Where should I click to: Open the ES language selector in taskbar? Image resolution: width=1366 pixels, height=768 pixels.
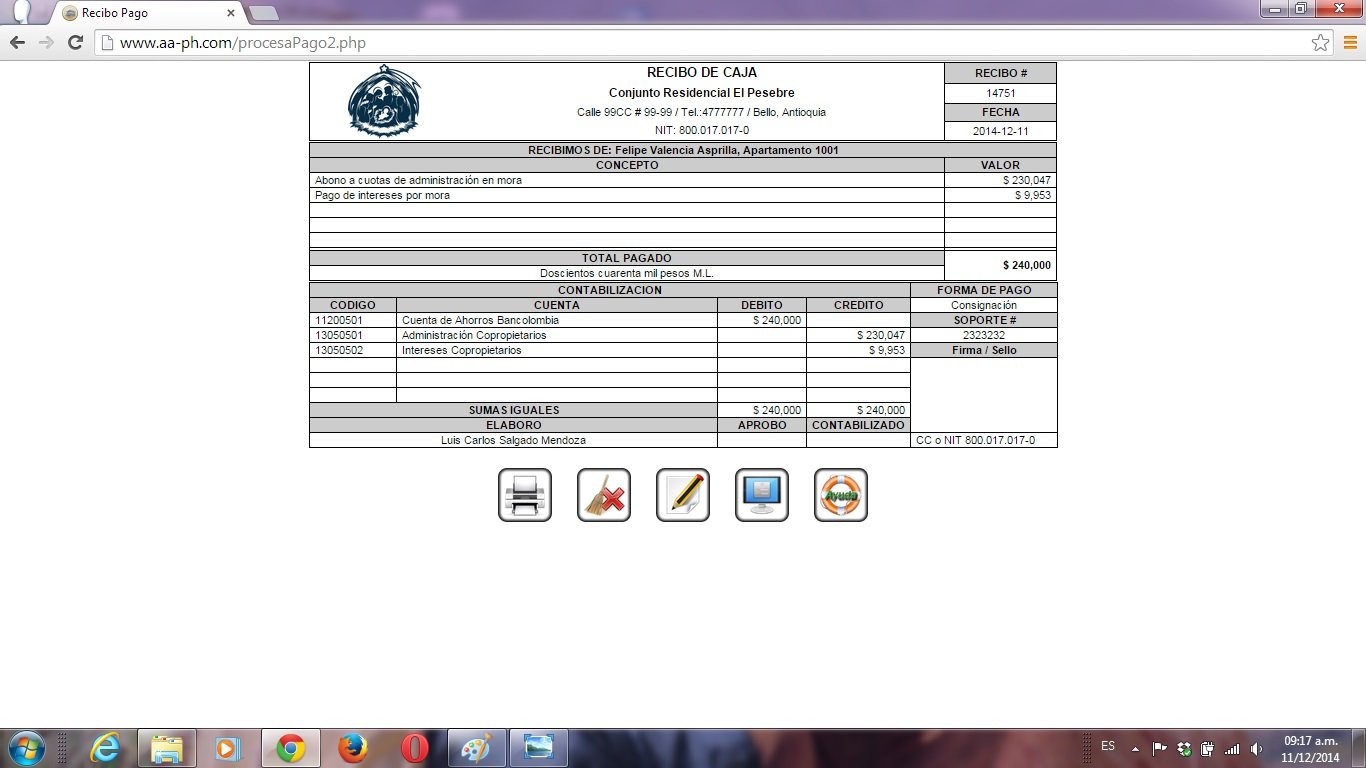pos(1108,746)
